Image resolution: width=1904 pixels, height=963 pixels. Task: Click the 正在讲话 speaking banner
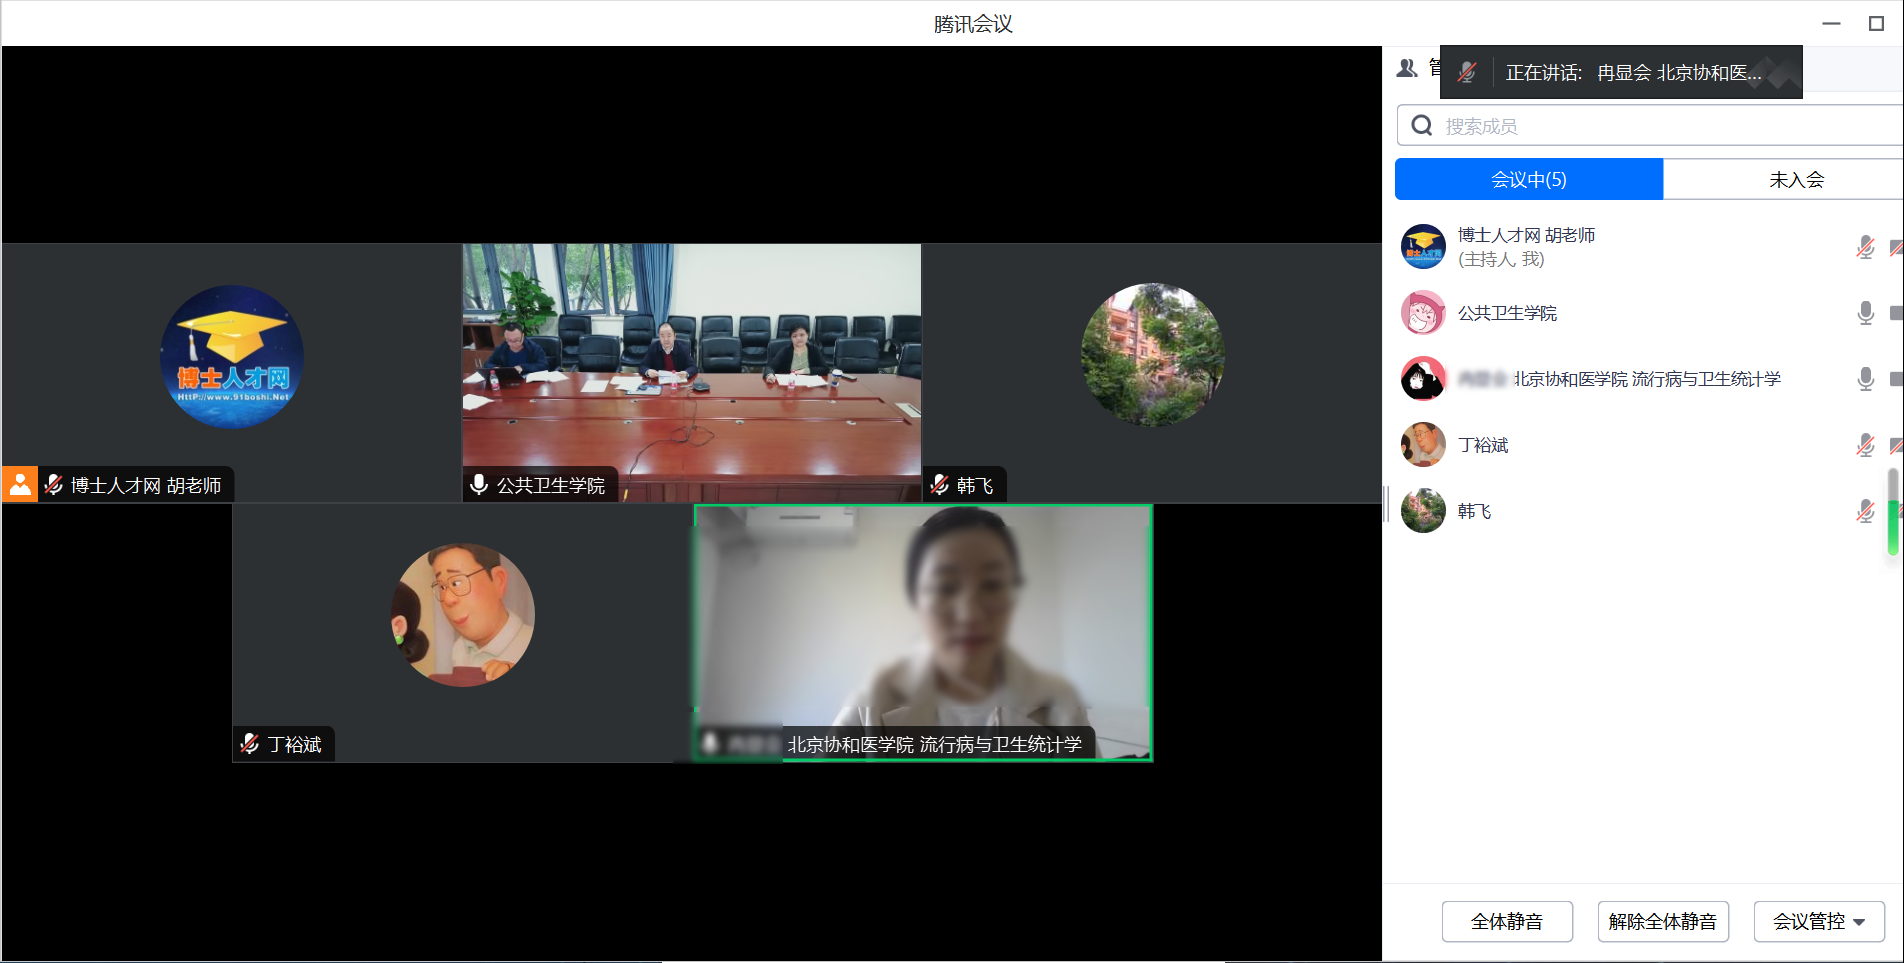[x=1621, y=72]
